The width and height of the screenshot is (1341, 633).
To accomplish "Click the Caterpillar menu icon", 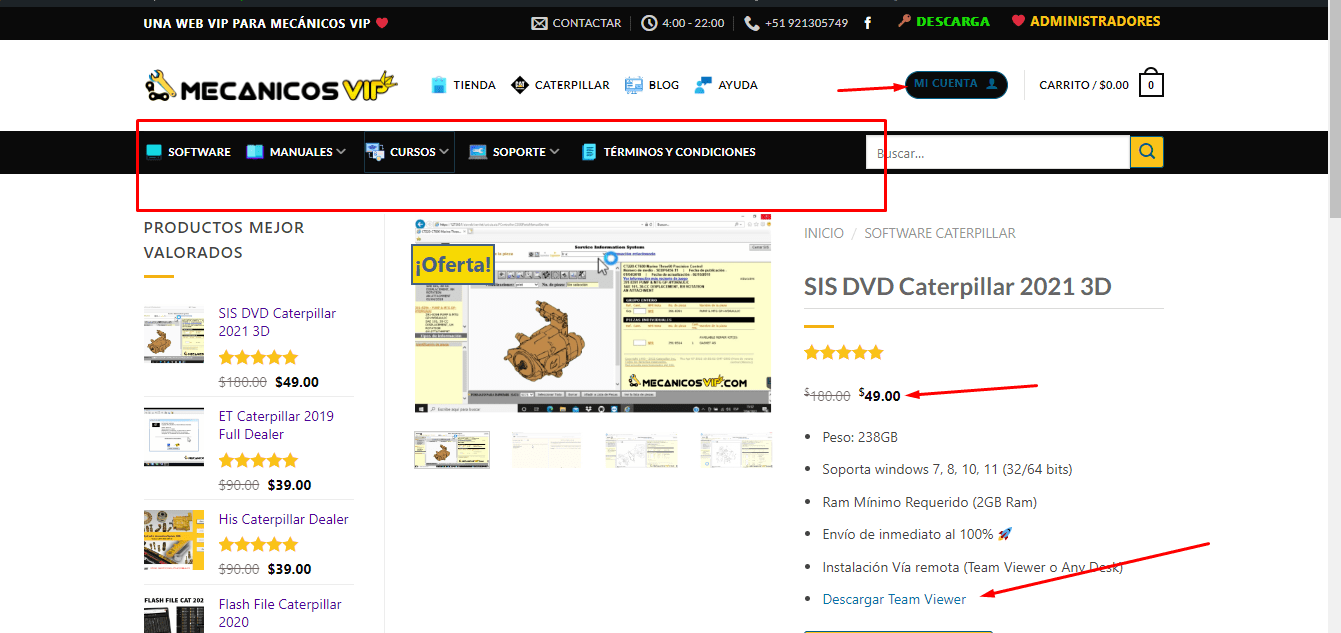I will 519,85.
